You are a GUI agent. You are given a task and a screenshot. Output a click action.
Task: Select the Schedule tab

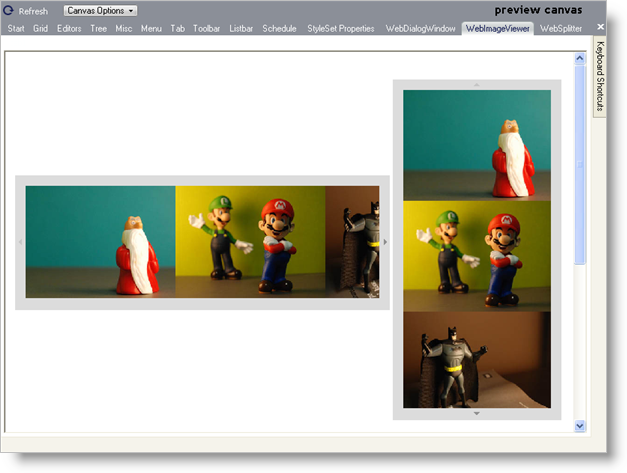(279, 28)
